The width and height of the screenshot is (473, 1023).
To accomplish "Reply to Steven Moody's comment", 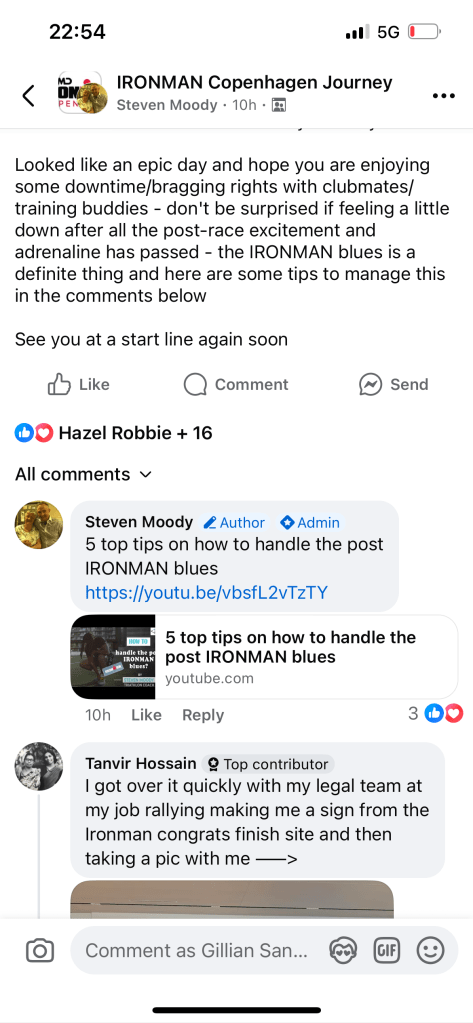I will pos(203,715).
